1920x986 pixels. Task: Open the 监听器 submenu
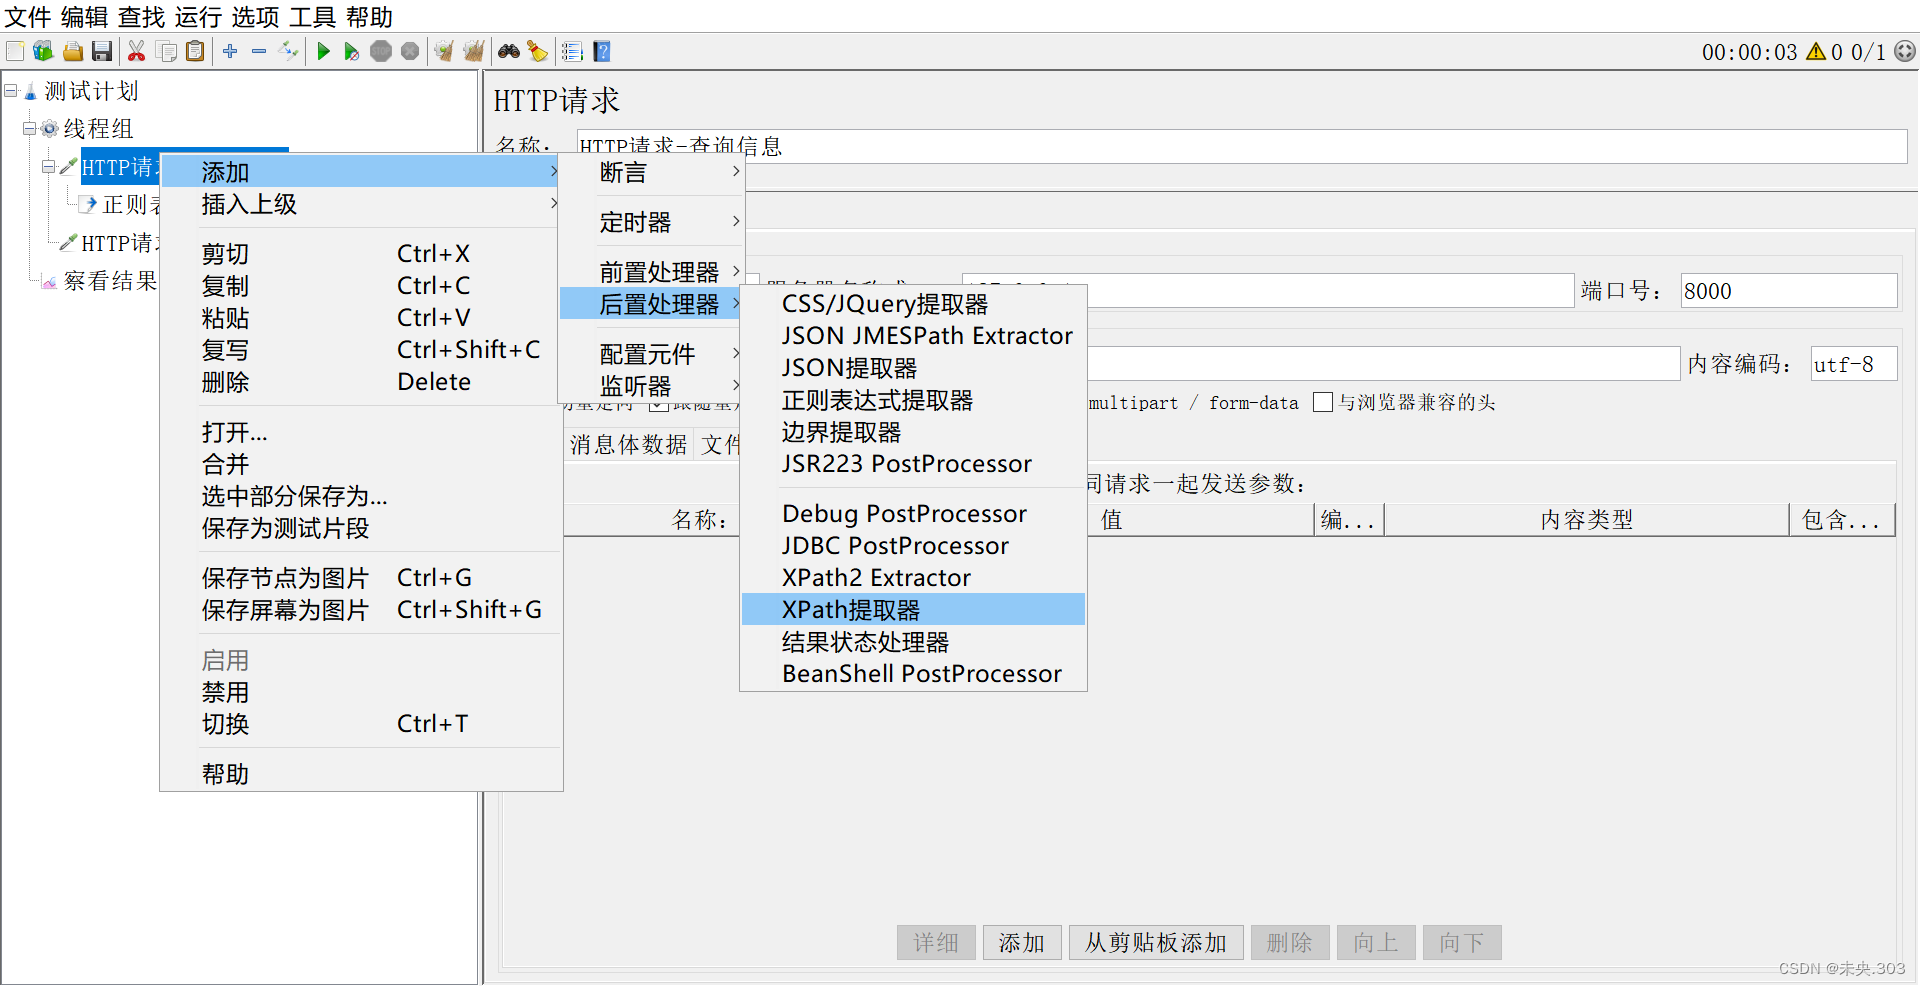651,386
